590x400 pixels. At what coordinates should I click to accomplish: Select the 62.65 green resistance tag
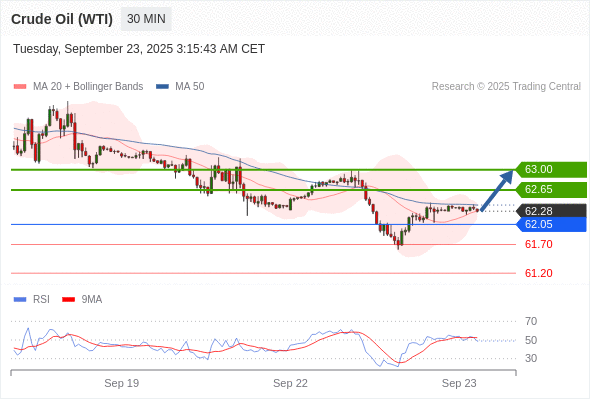pos(551,189)
